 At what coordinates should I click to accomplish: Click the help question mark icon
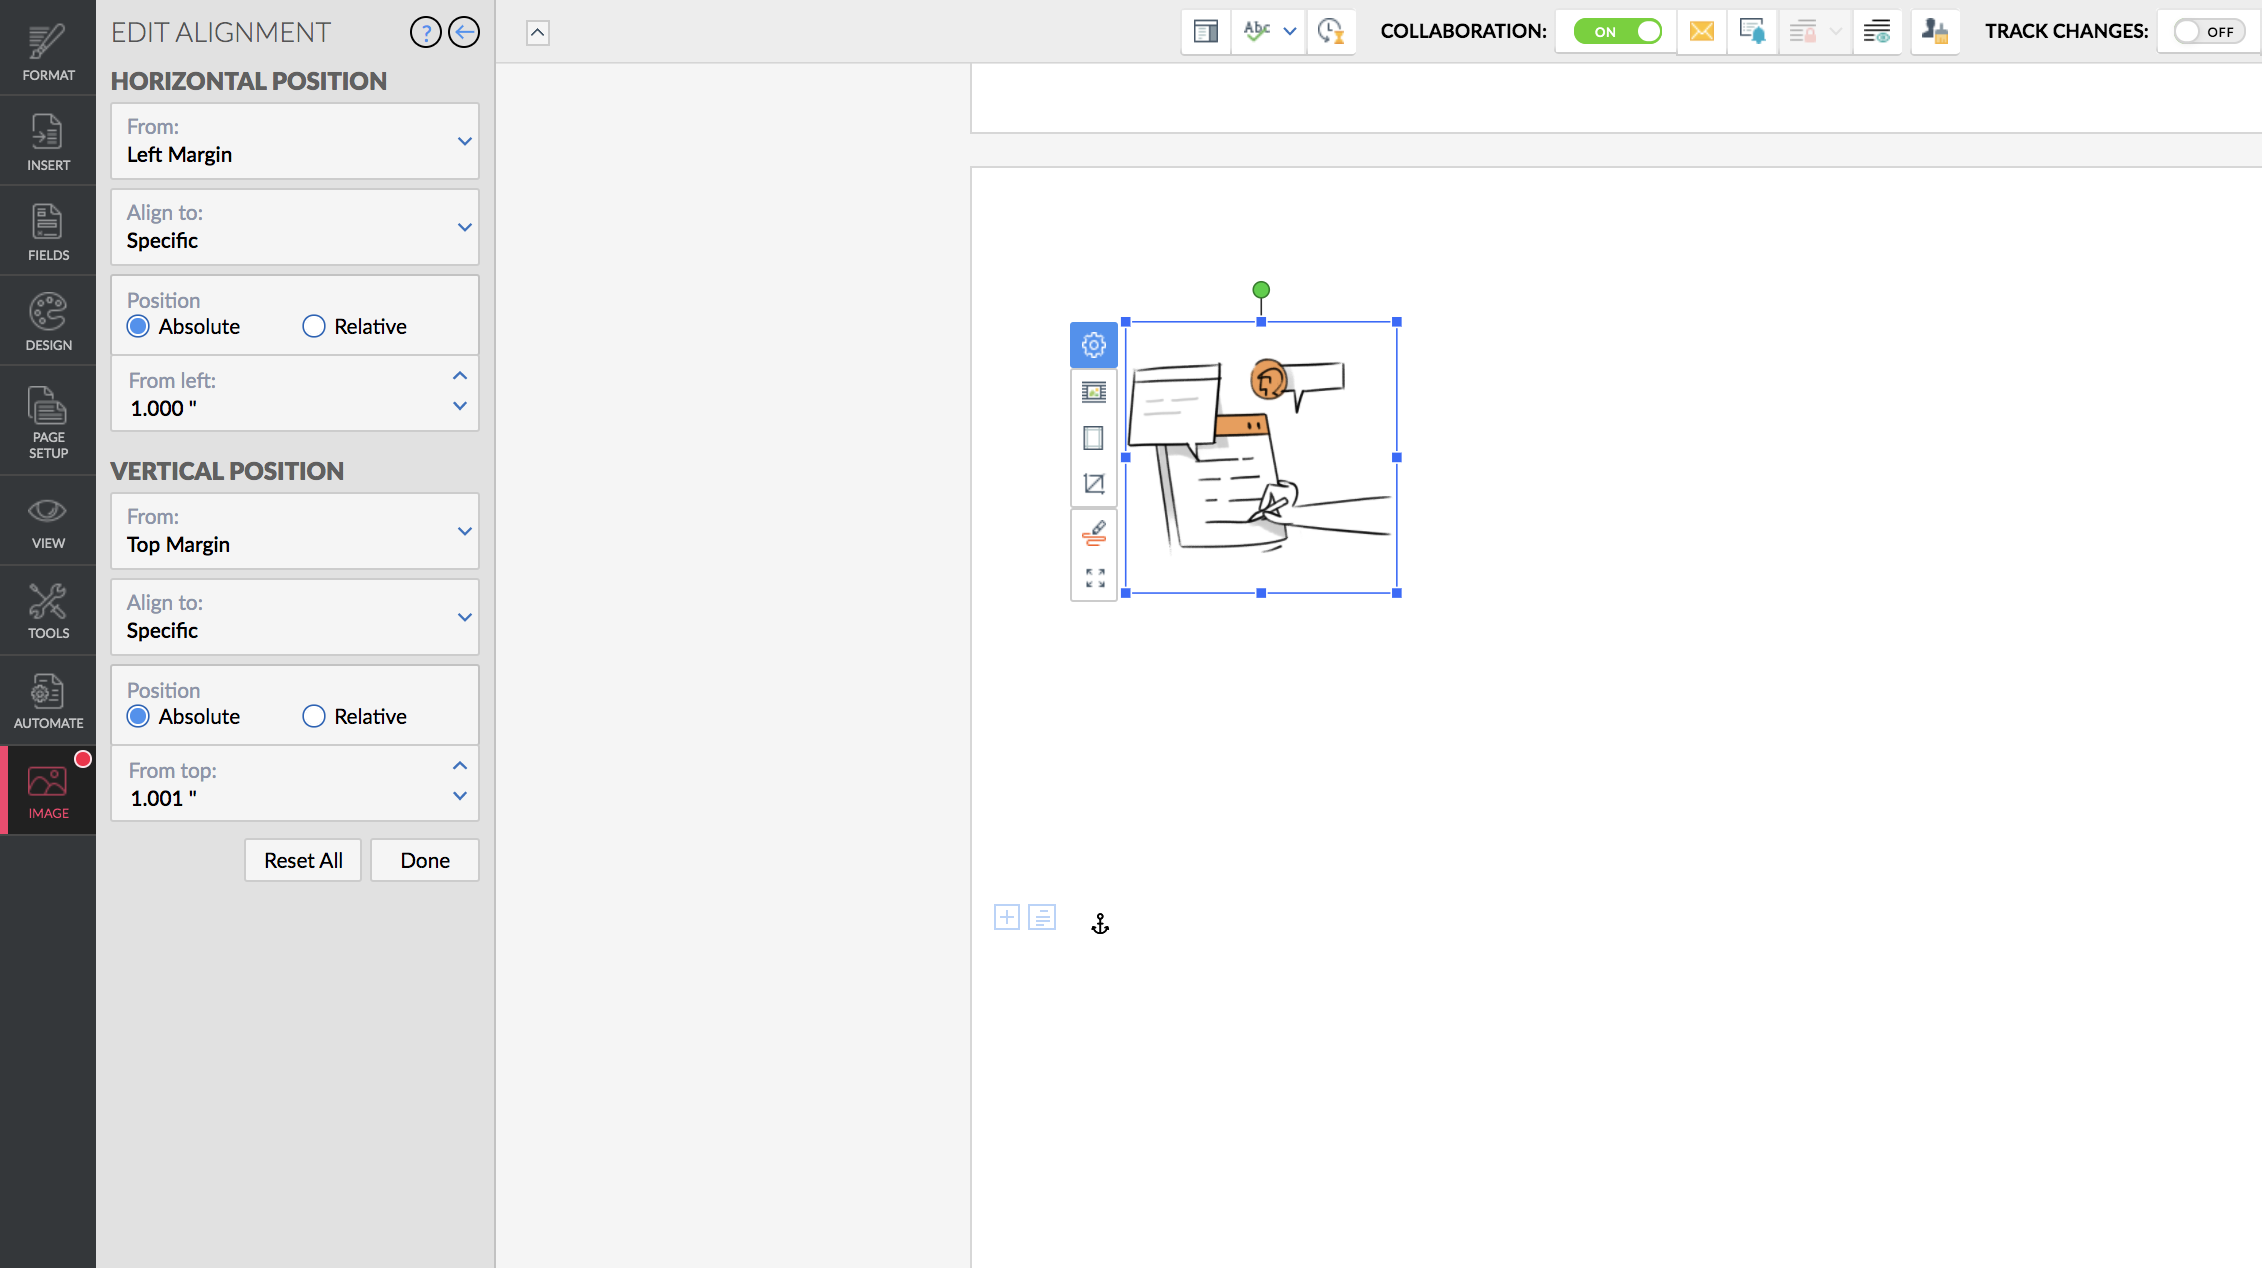(x=425, y=33)
